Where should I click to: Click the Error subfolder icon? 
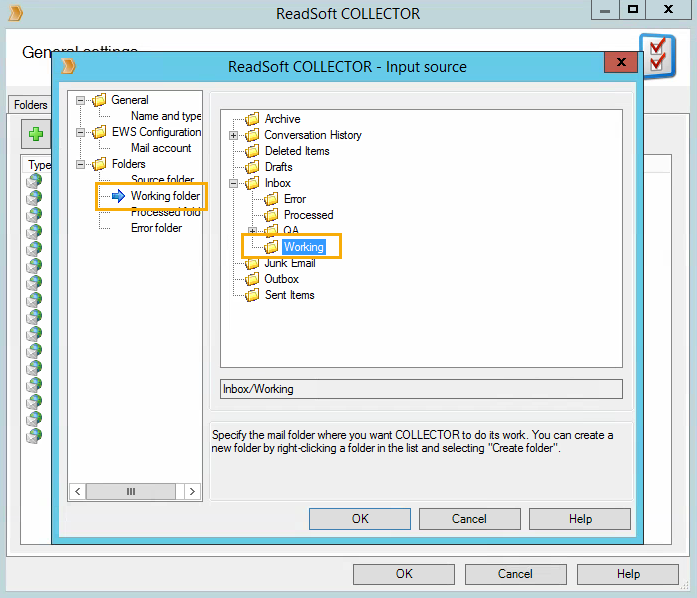(x=271, y=199)
